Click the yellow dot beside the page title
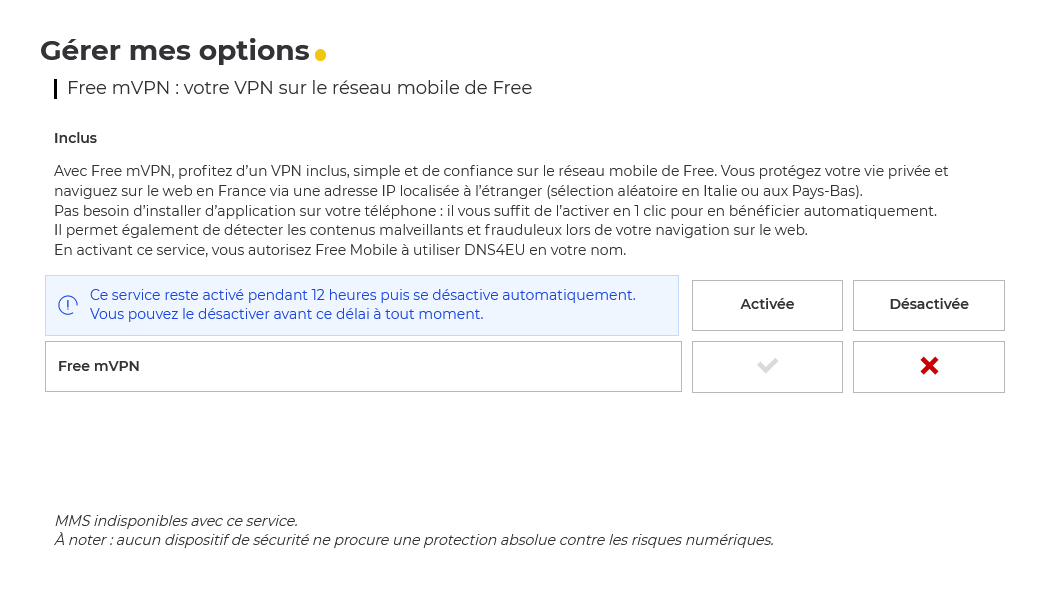This screenshot has height=590, width=1050. [x=320, y=55]
